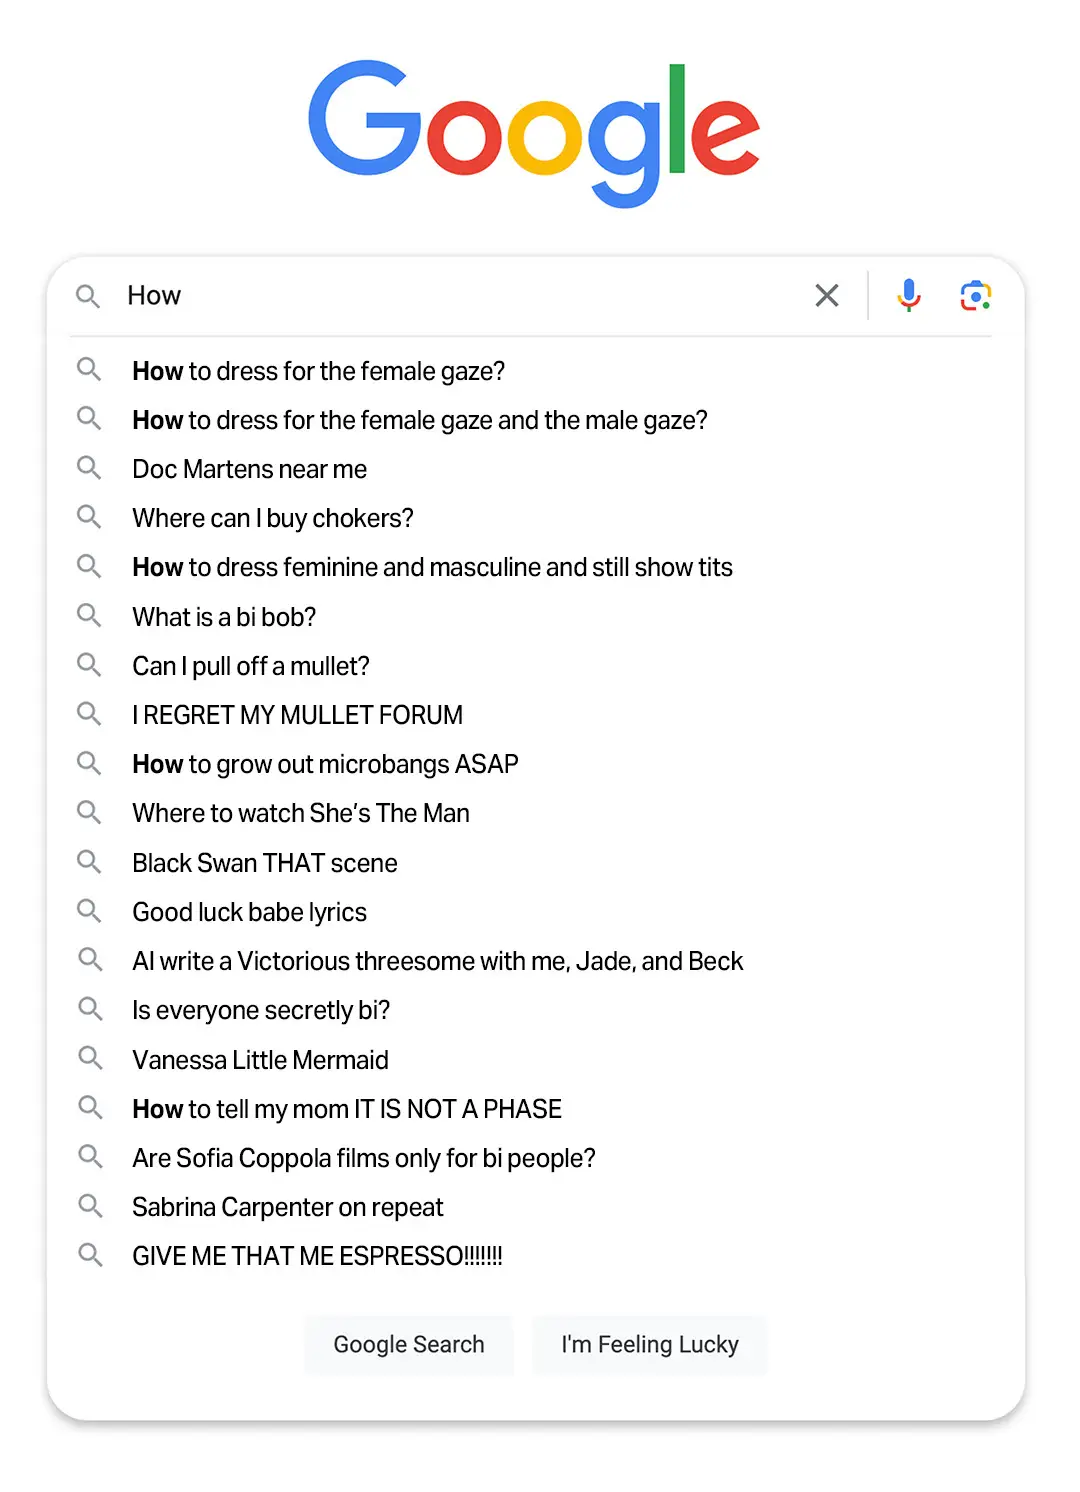This screenshot has width=1080, height=1492.
Task: Select "Where to watch She's The Man"
Action: tap(300, 813)
